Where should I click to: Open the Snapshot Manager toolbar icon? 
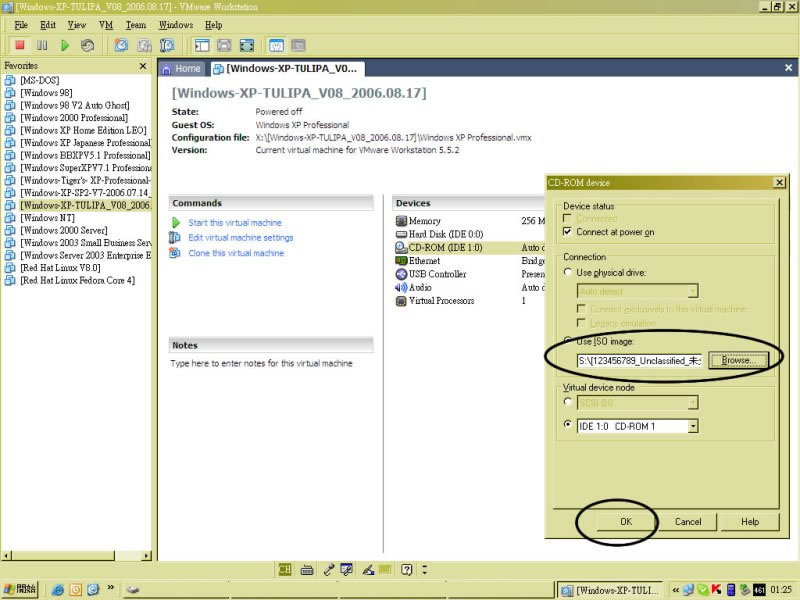coord(167,45)
